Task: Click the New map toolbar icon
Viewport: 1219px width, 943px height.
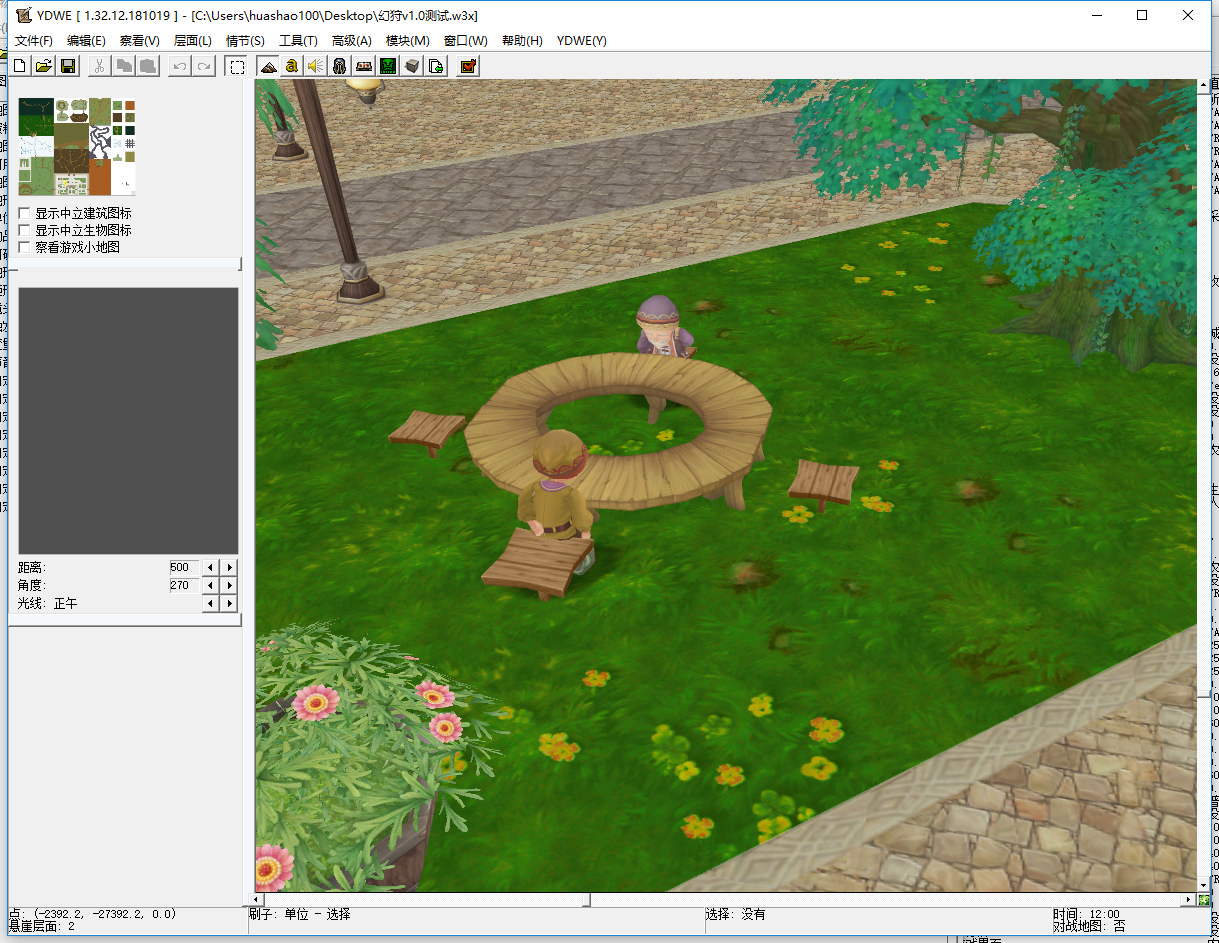Action: pos(19,66)
